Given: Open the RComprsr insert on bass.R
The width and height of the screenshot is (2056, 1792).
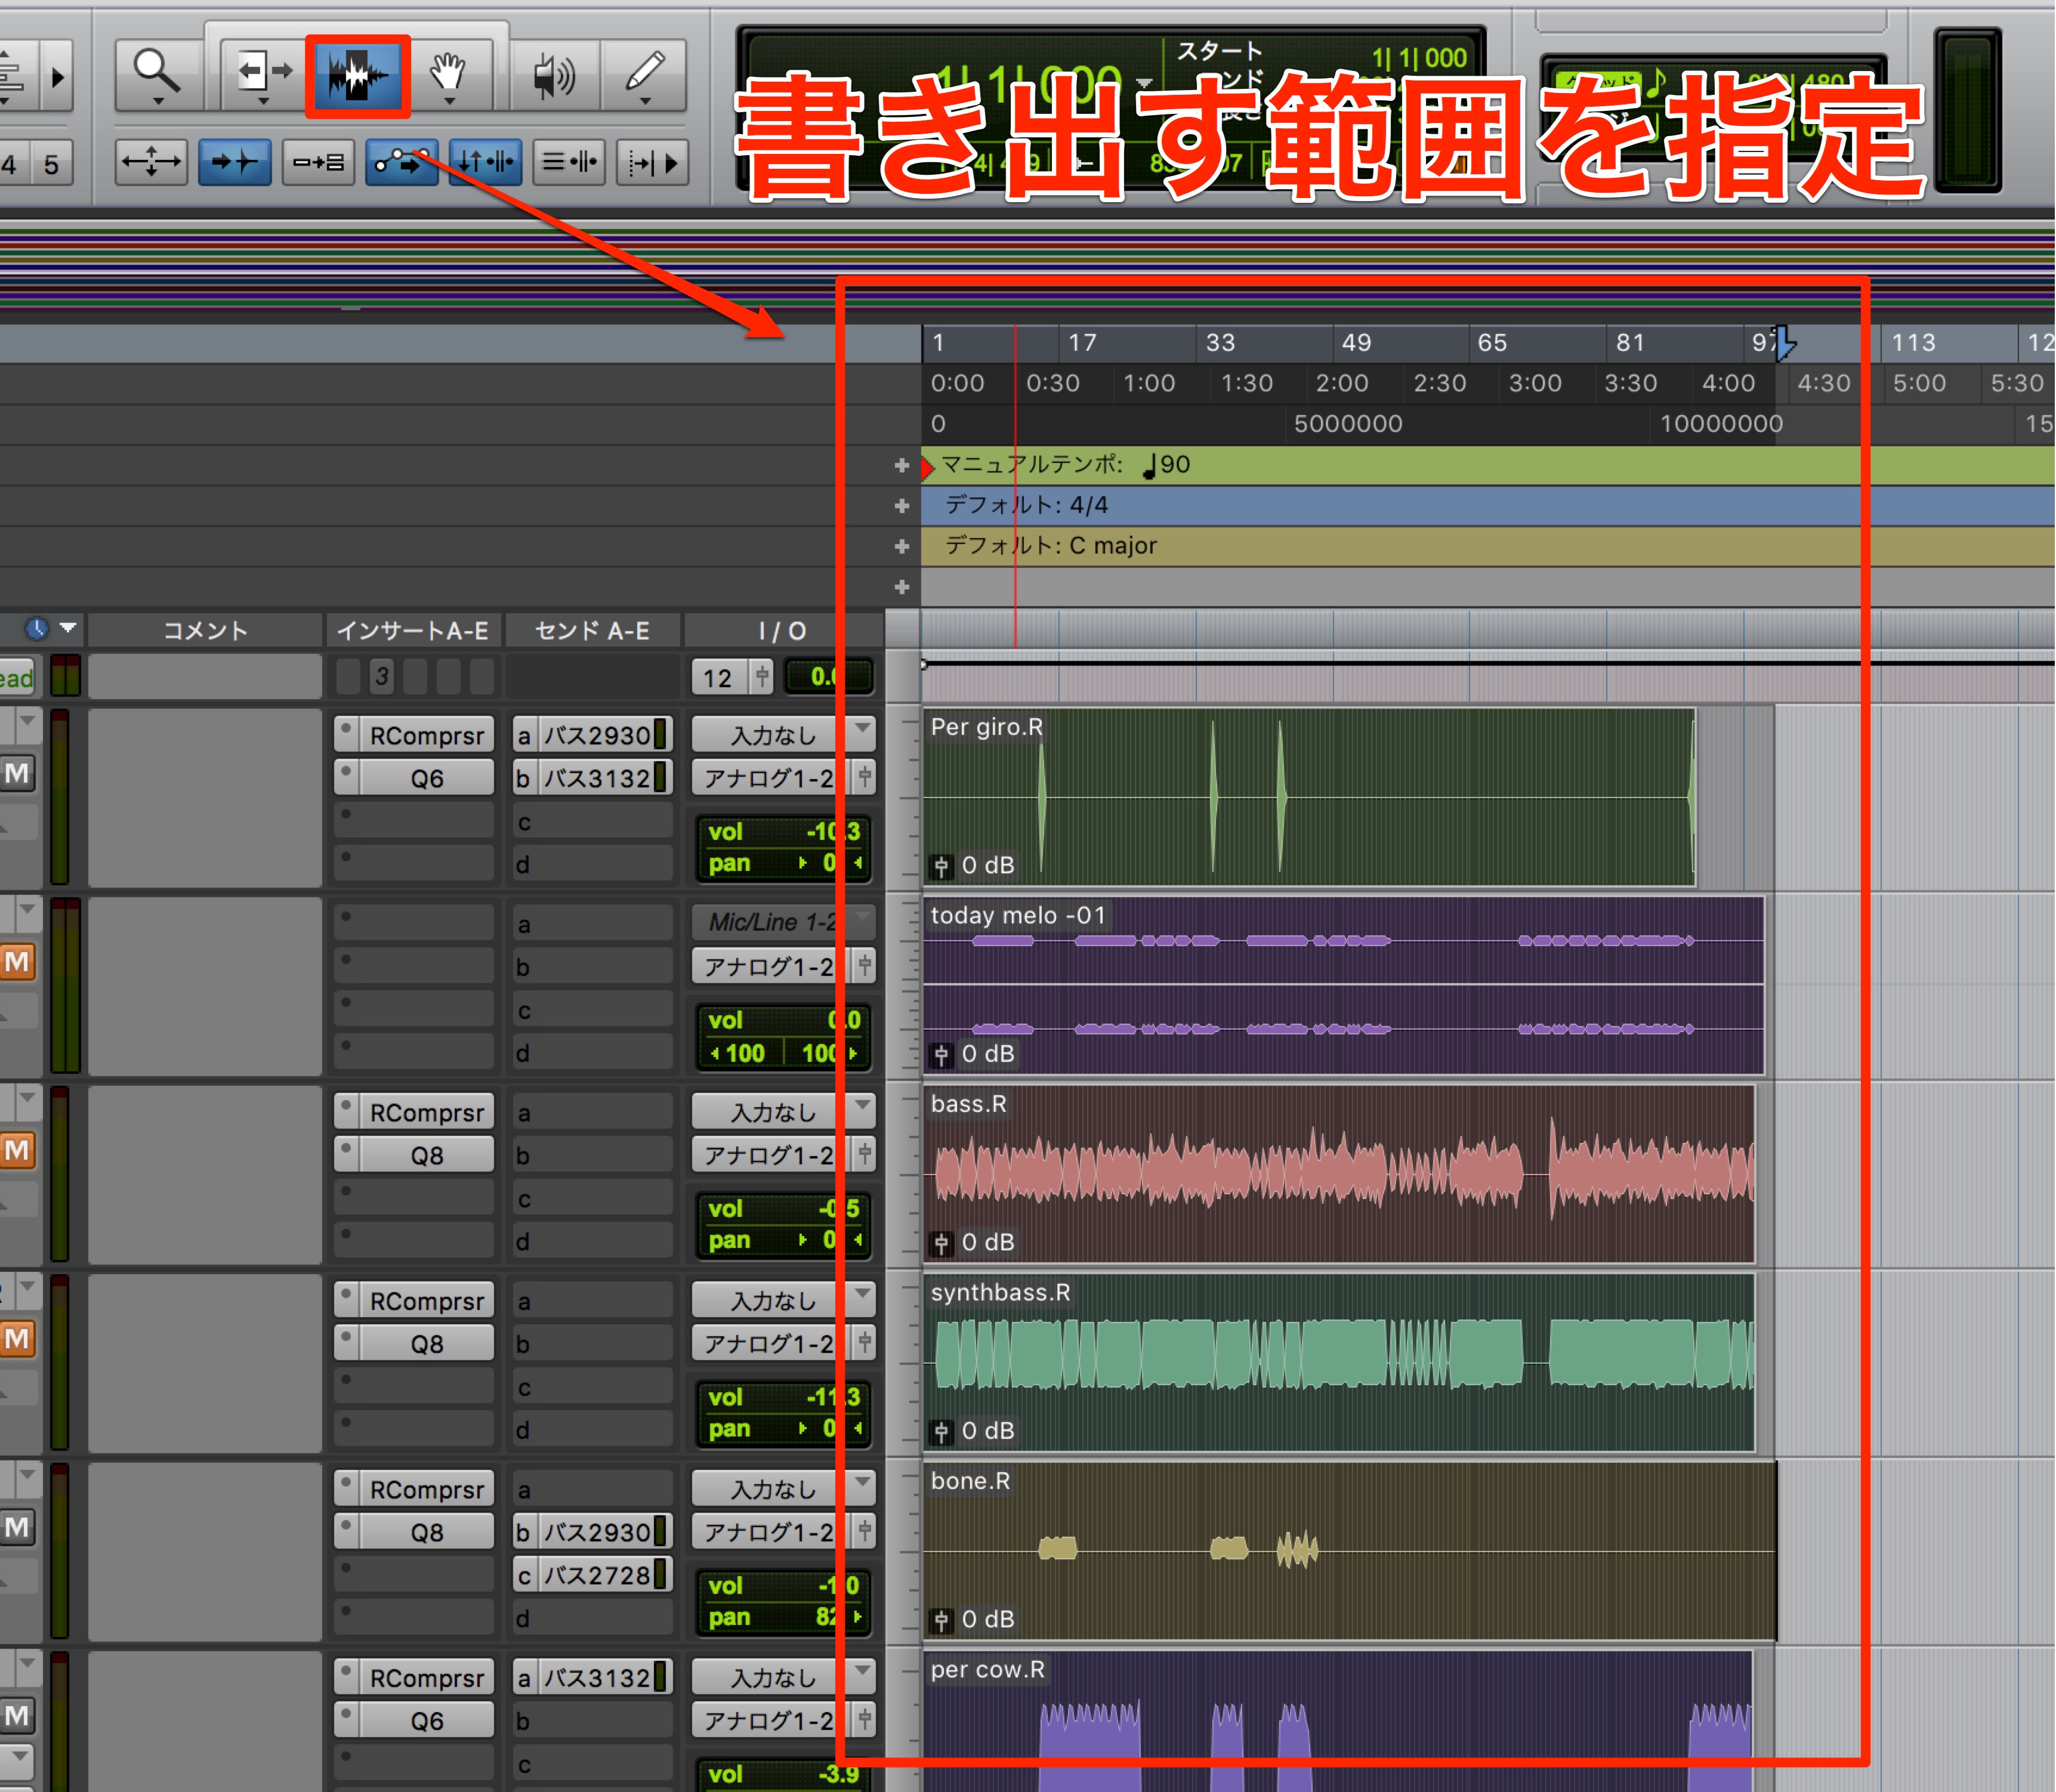Looking at the screenshot, I should coord(415,1112).
